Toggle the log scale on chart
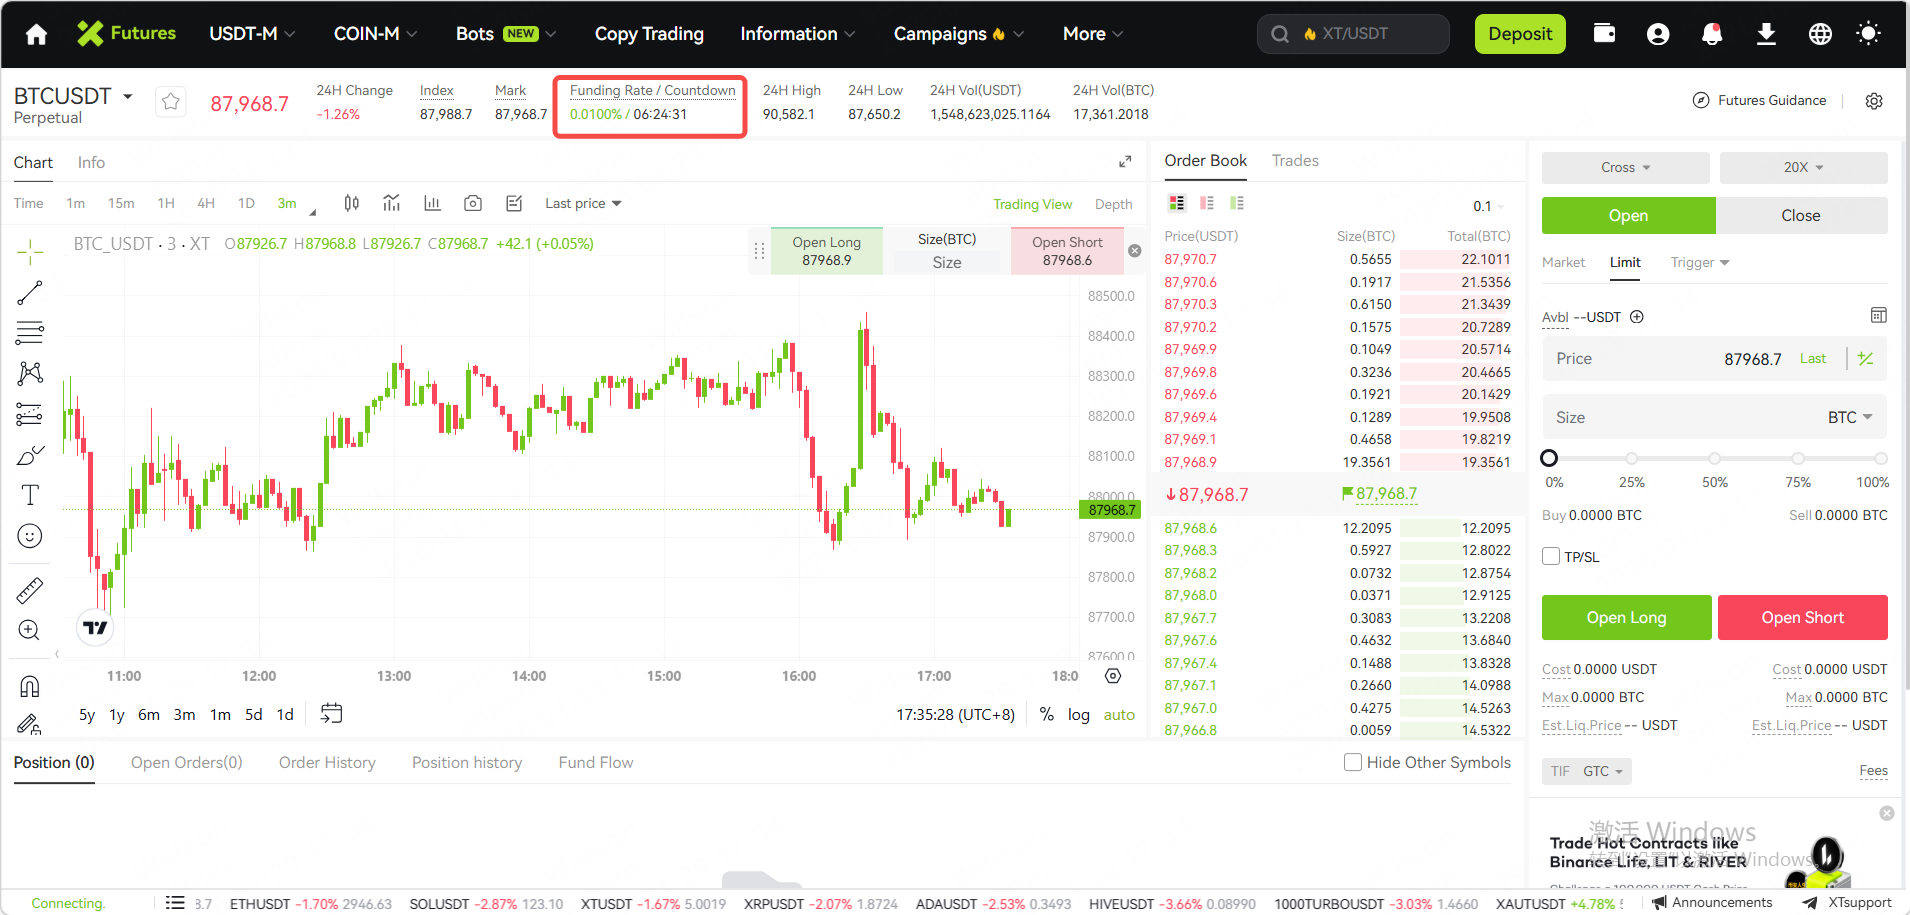This screenshot has height=915, width=1910. (1078, 715)
